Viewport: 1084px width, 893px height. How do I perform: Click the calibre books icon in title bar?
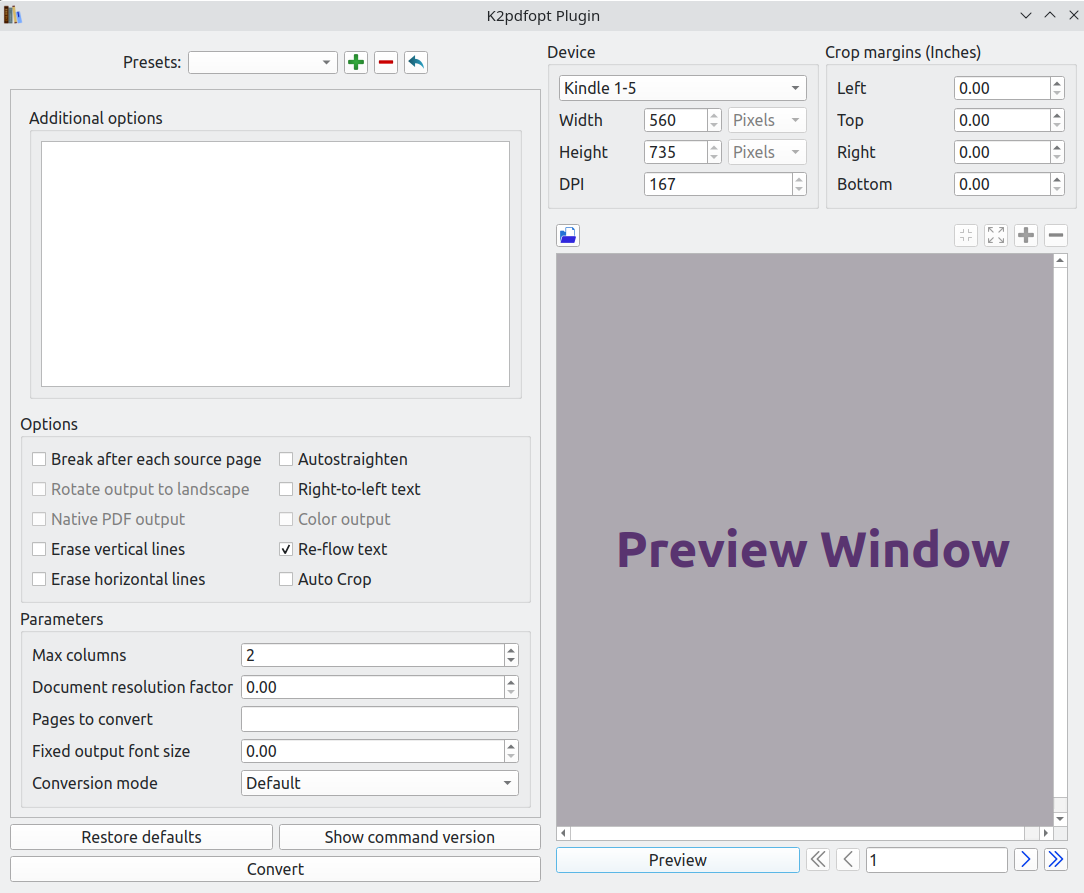12,15
